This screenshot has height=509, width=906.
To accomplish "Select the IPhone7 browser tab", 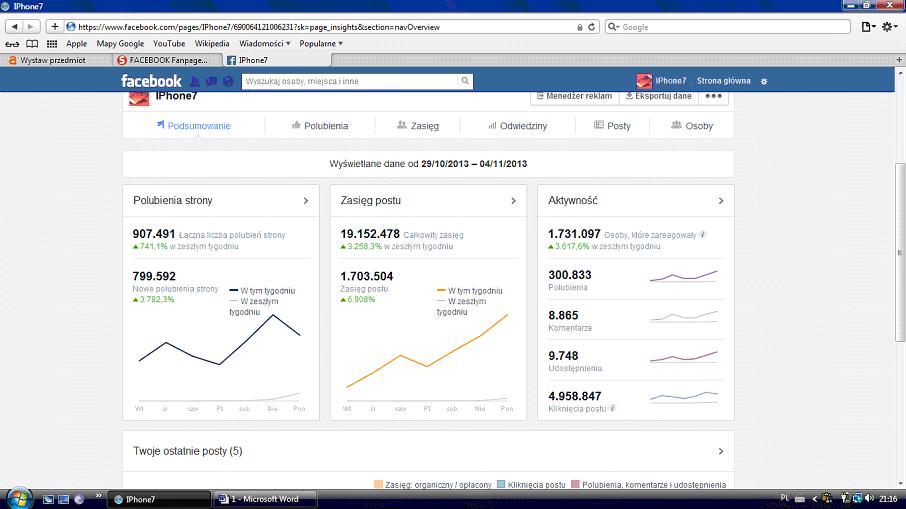I will click(x=277, y=60).
